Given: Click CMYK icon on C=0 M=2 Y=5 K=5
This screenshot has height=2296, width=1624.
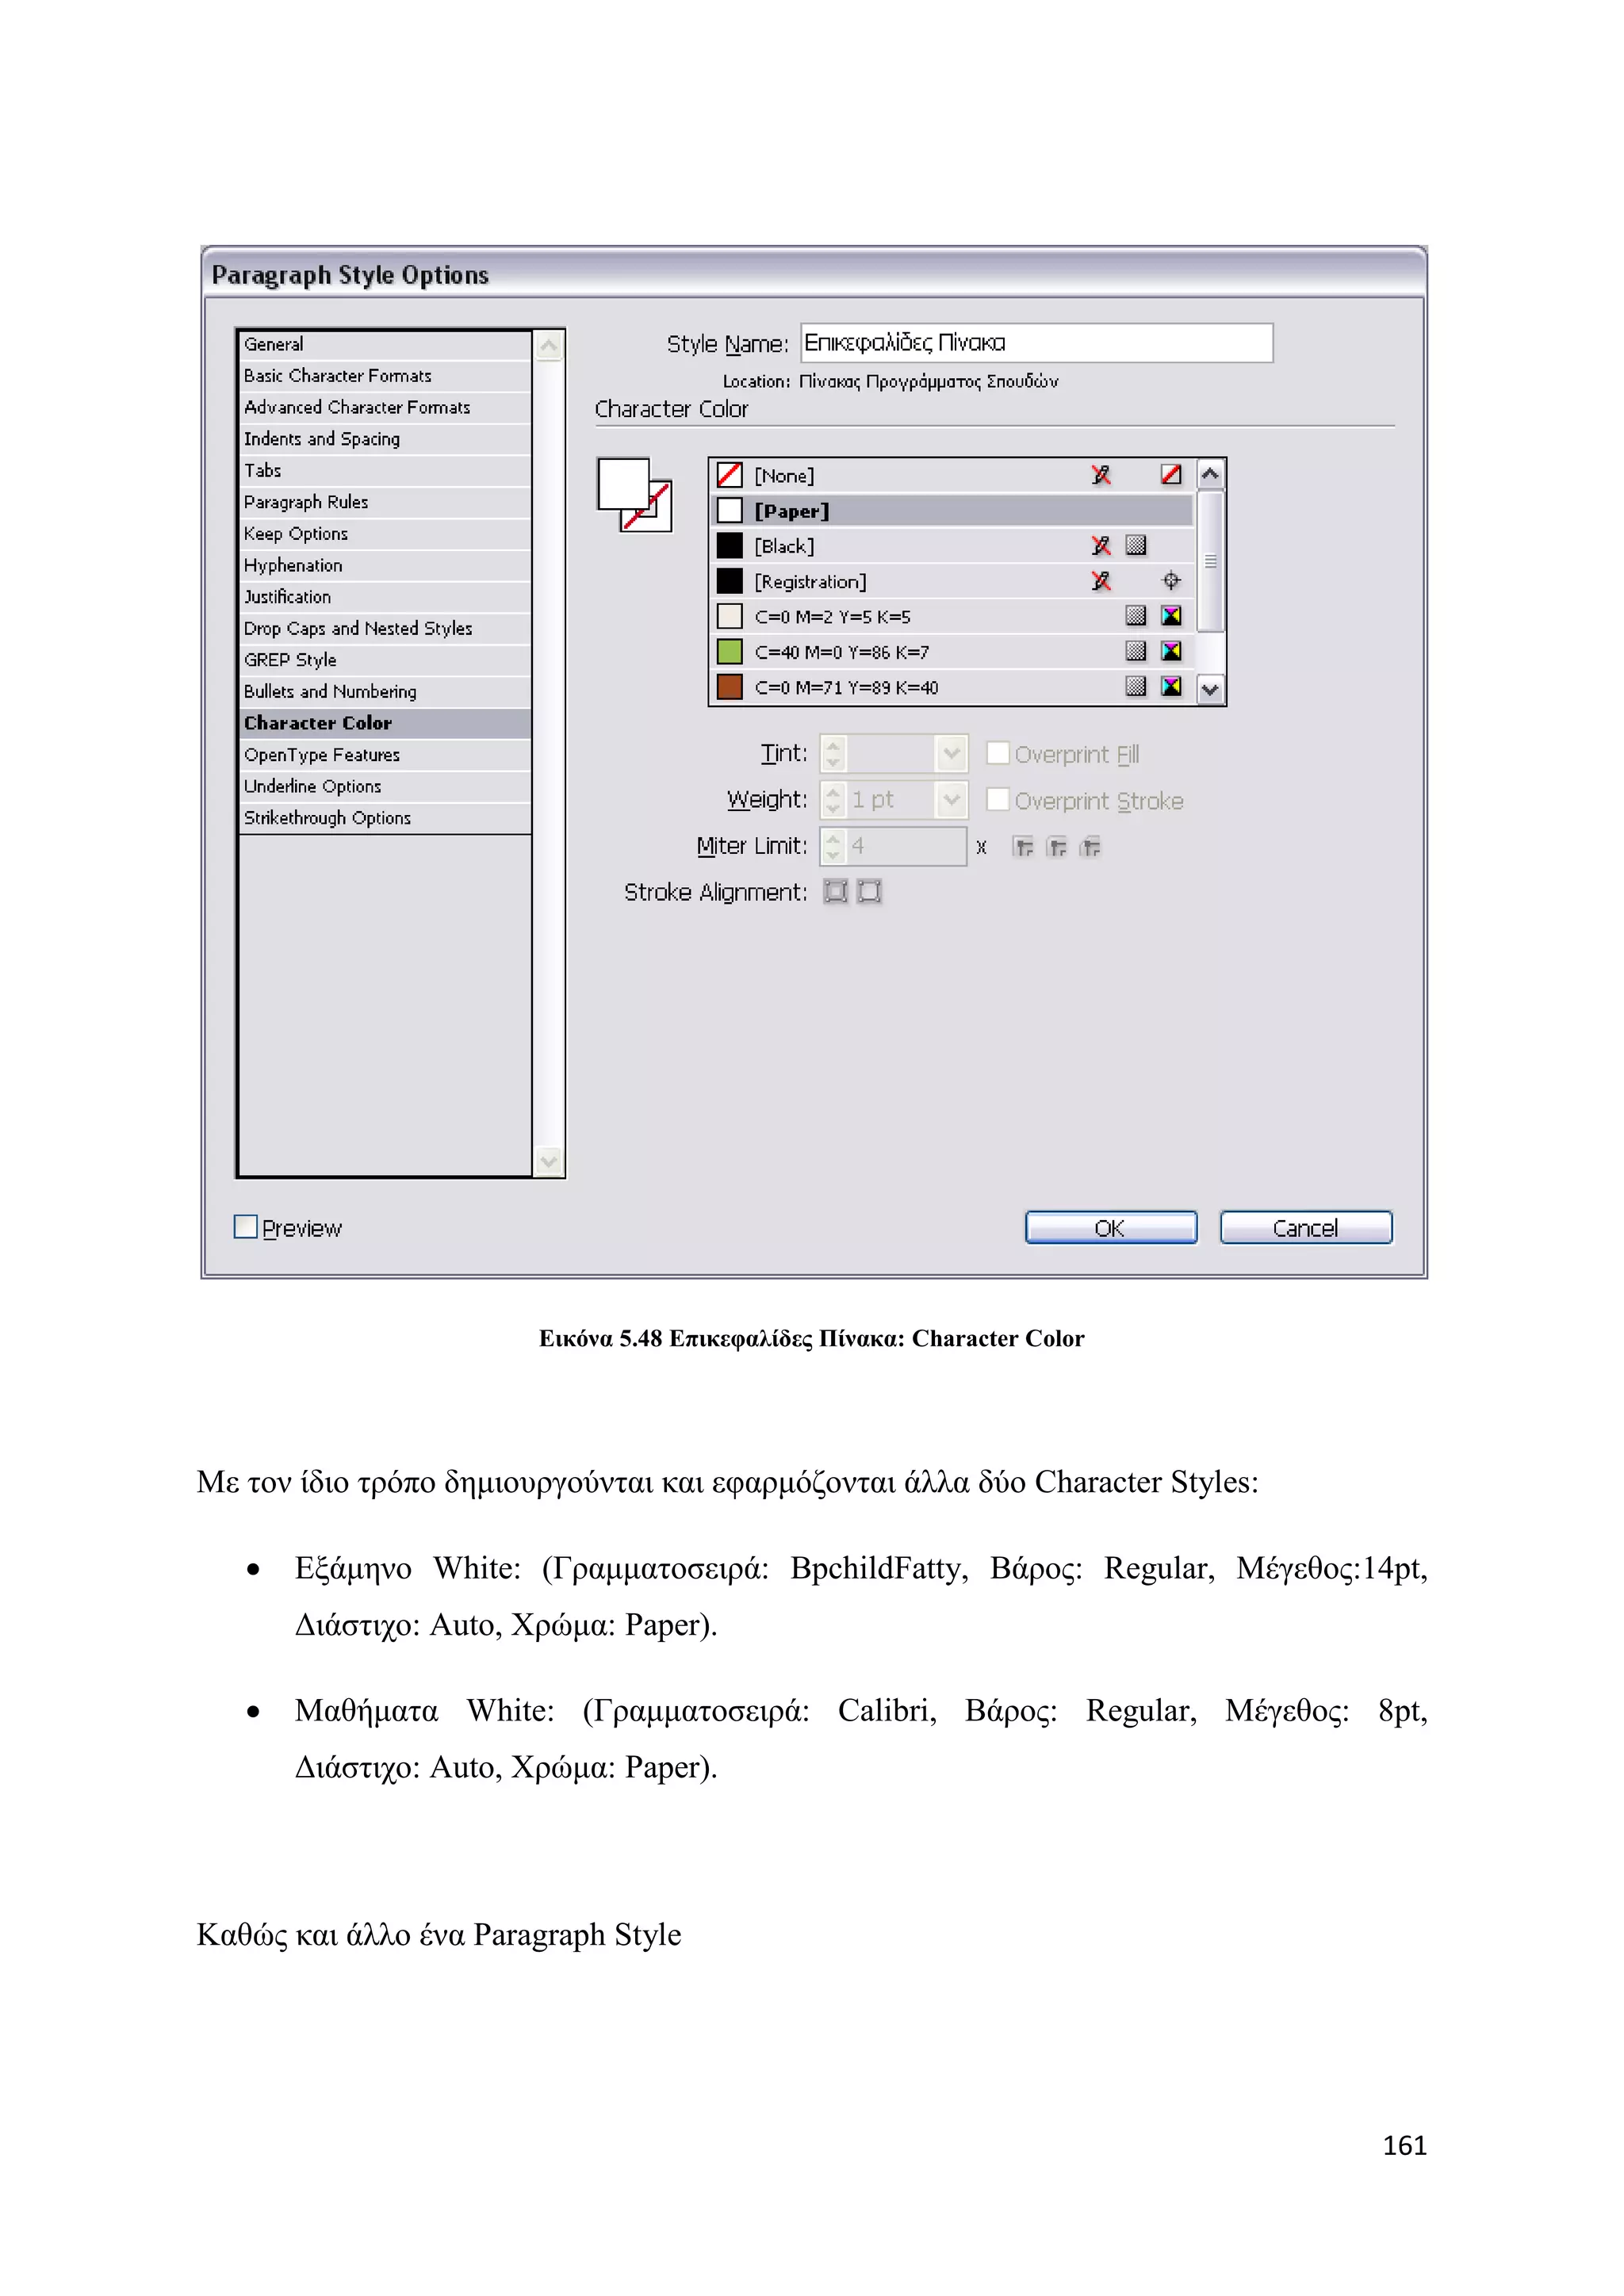Looking at the screenshot, I should pos(1171,615).
